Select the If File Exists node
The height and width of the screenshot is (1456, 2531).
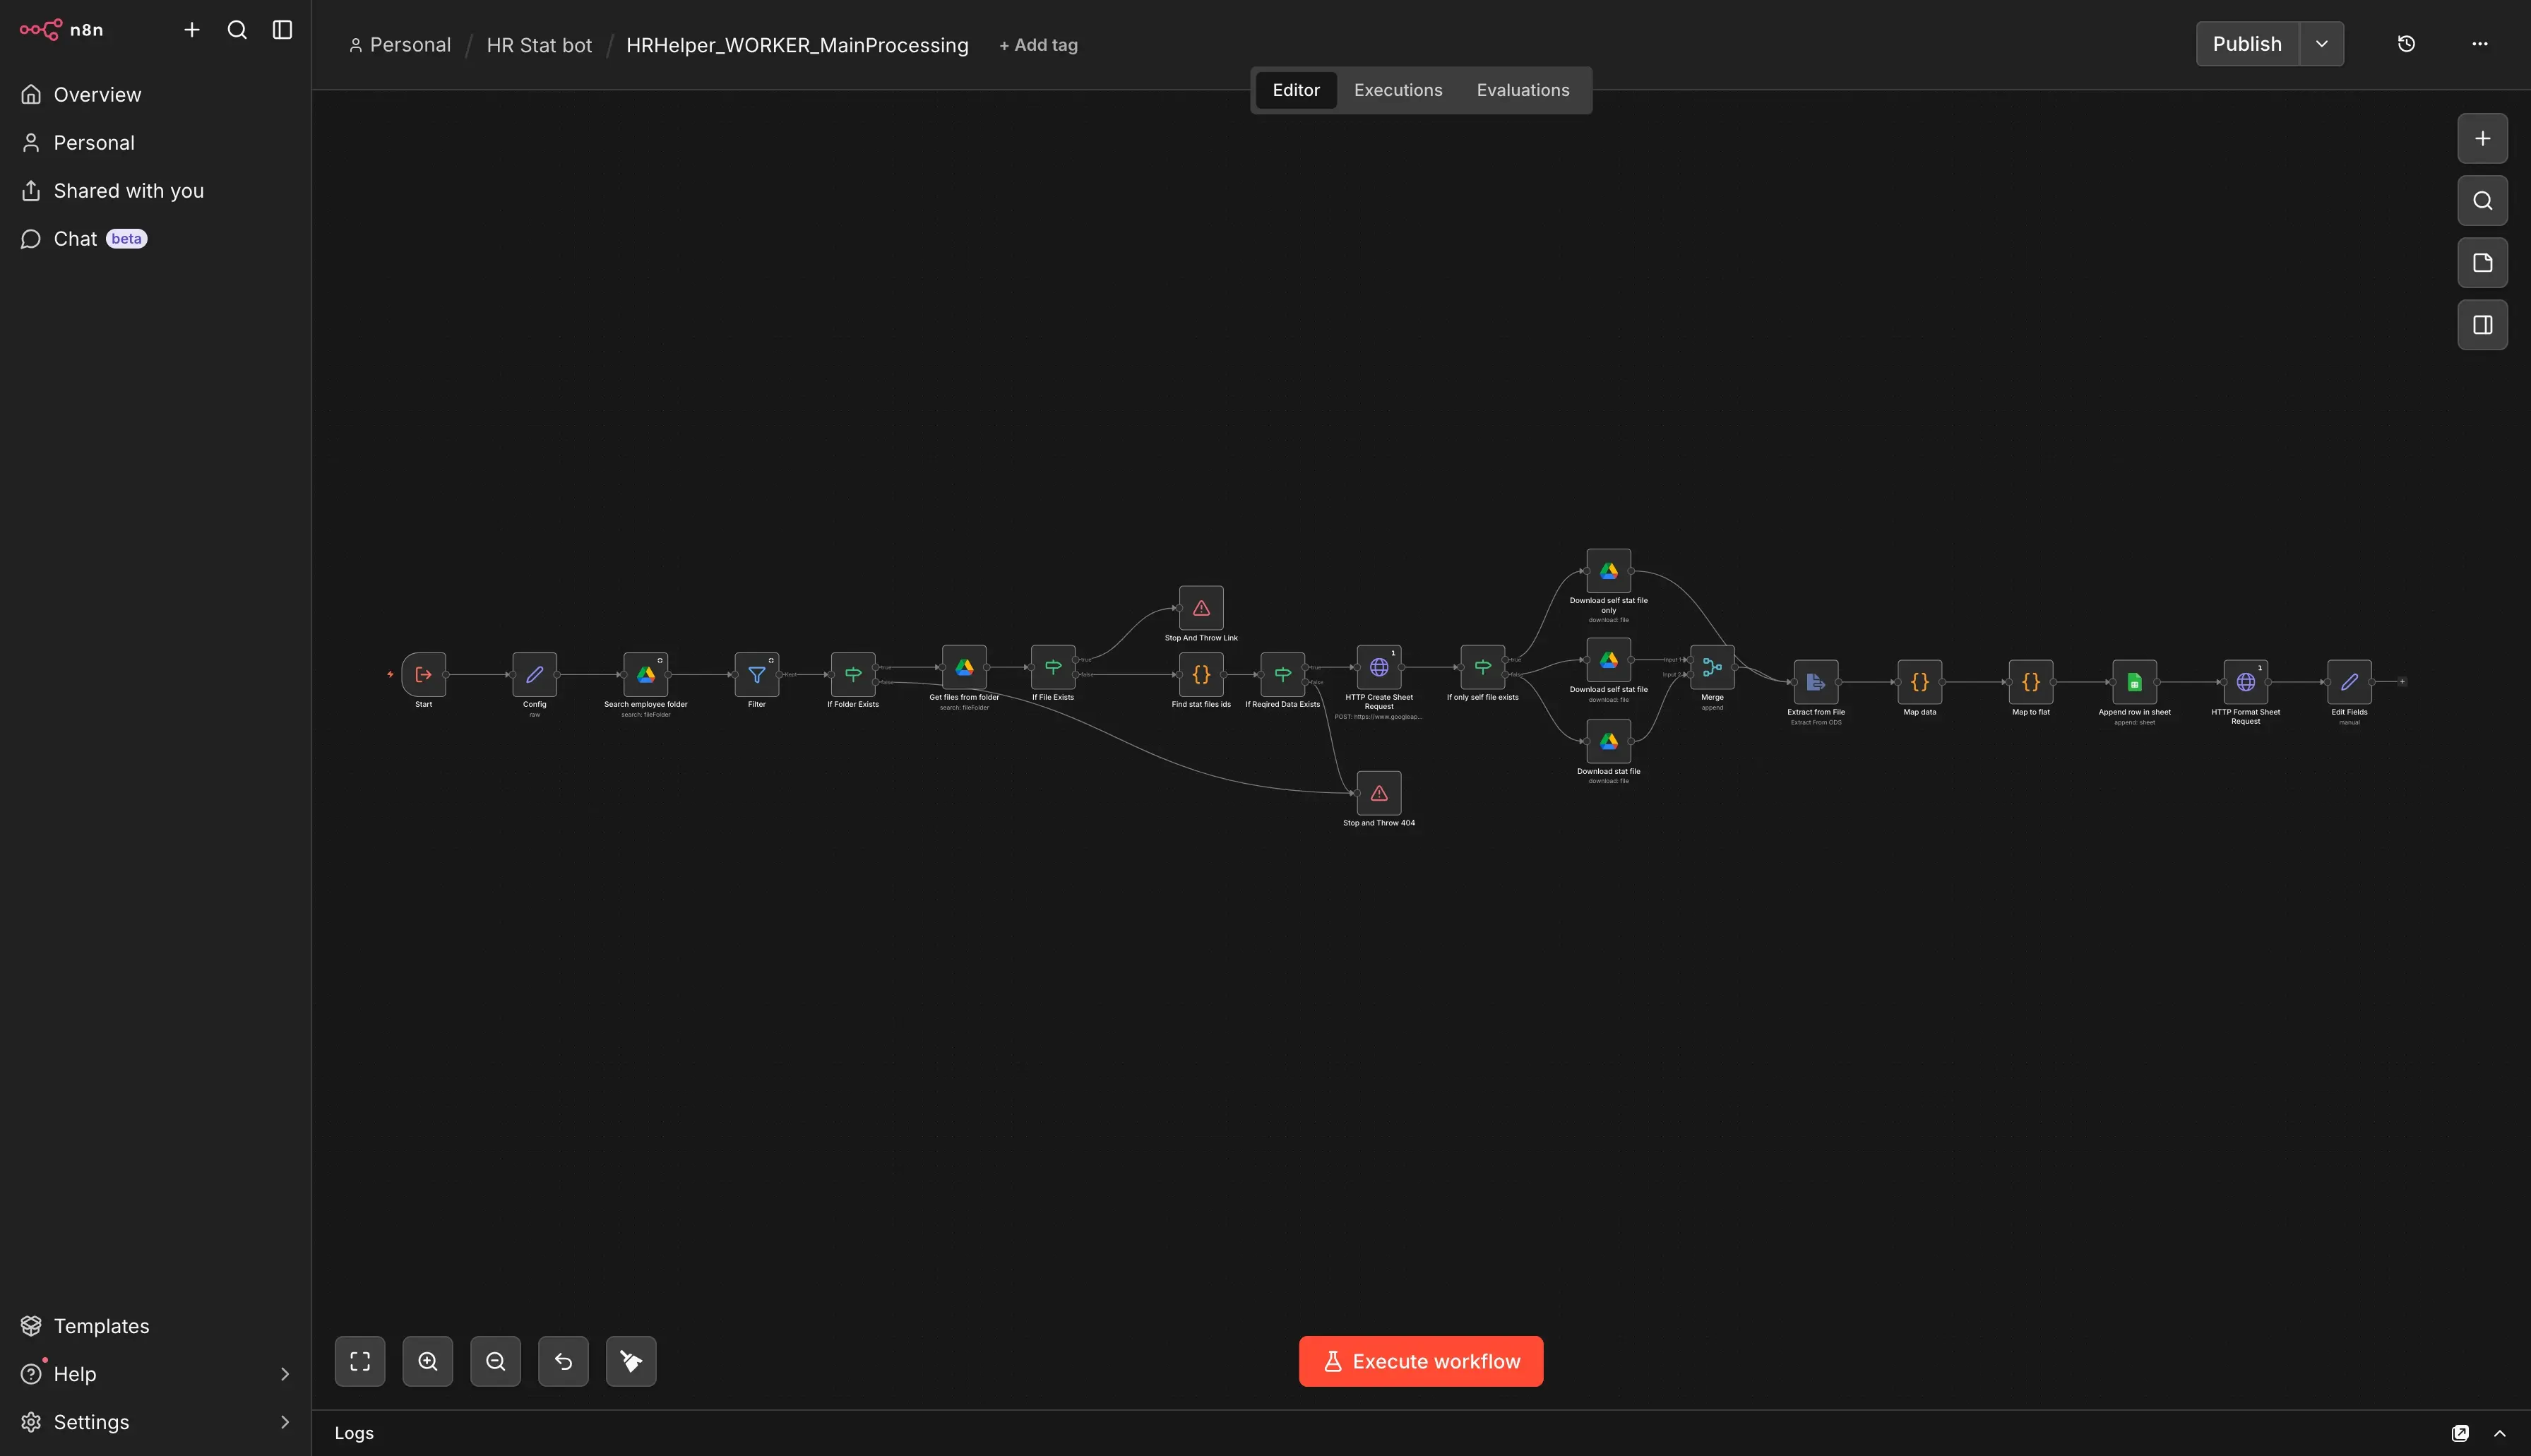coord(1053,667)
